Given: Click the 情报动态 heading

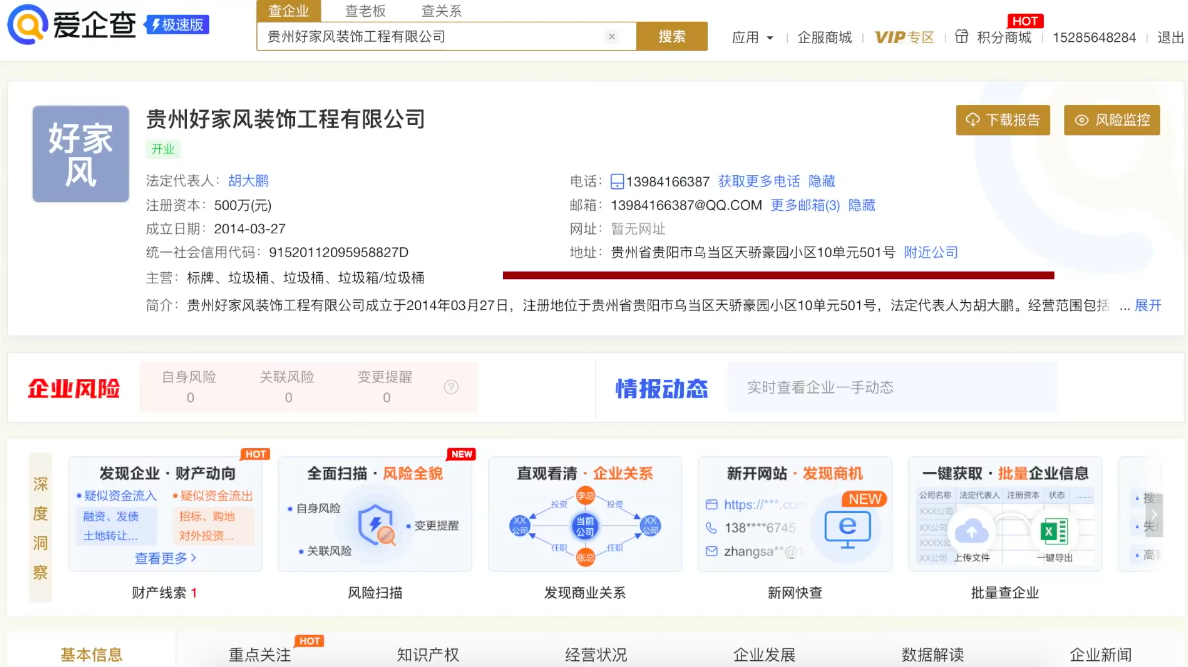Looking at the screenshot, I should (x=661, y=388).
